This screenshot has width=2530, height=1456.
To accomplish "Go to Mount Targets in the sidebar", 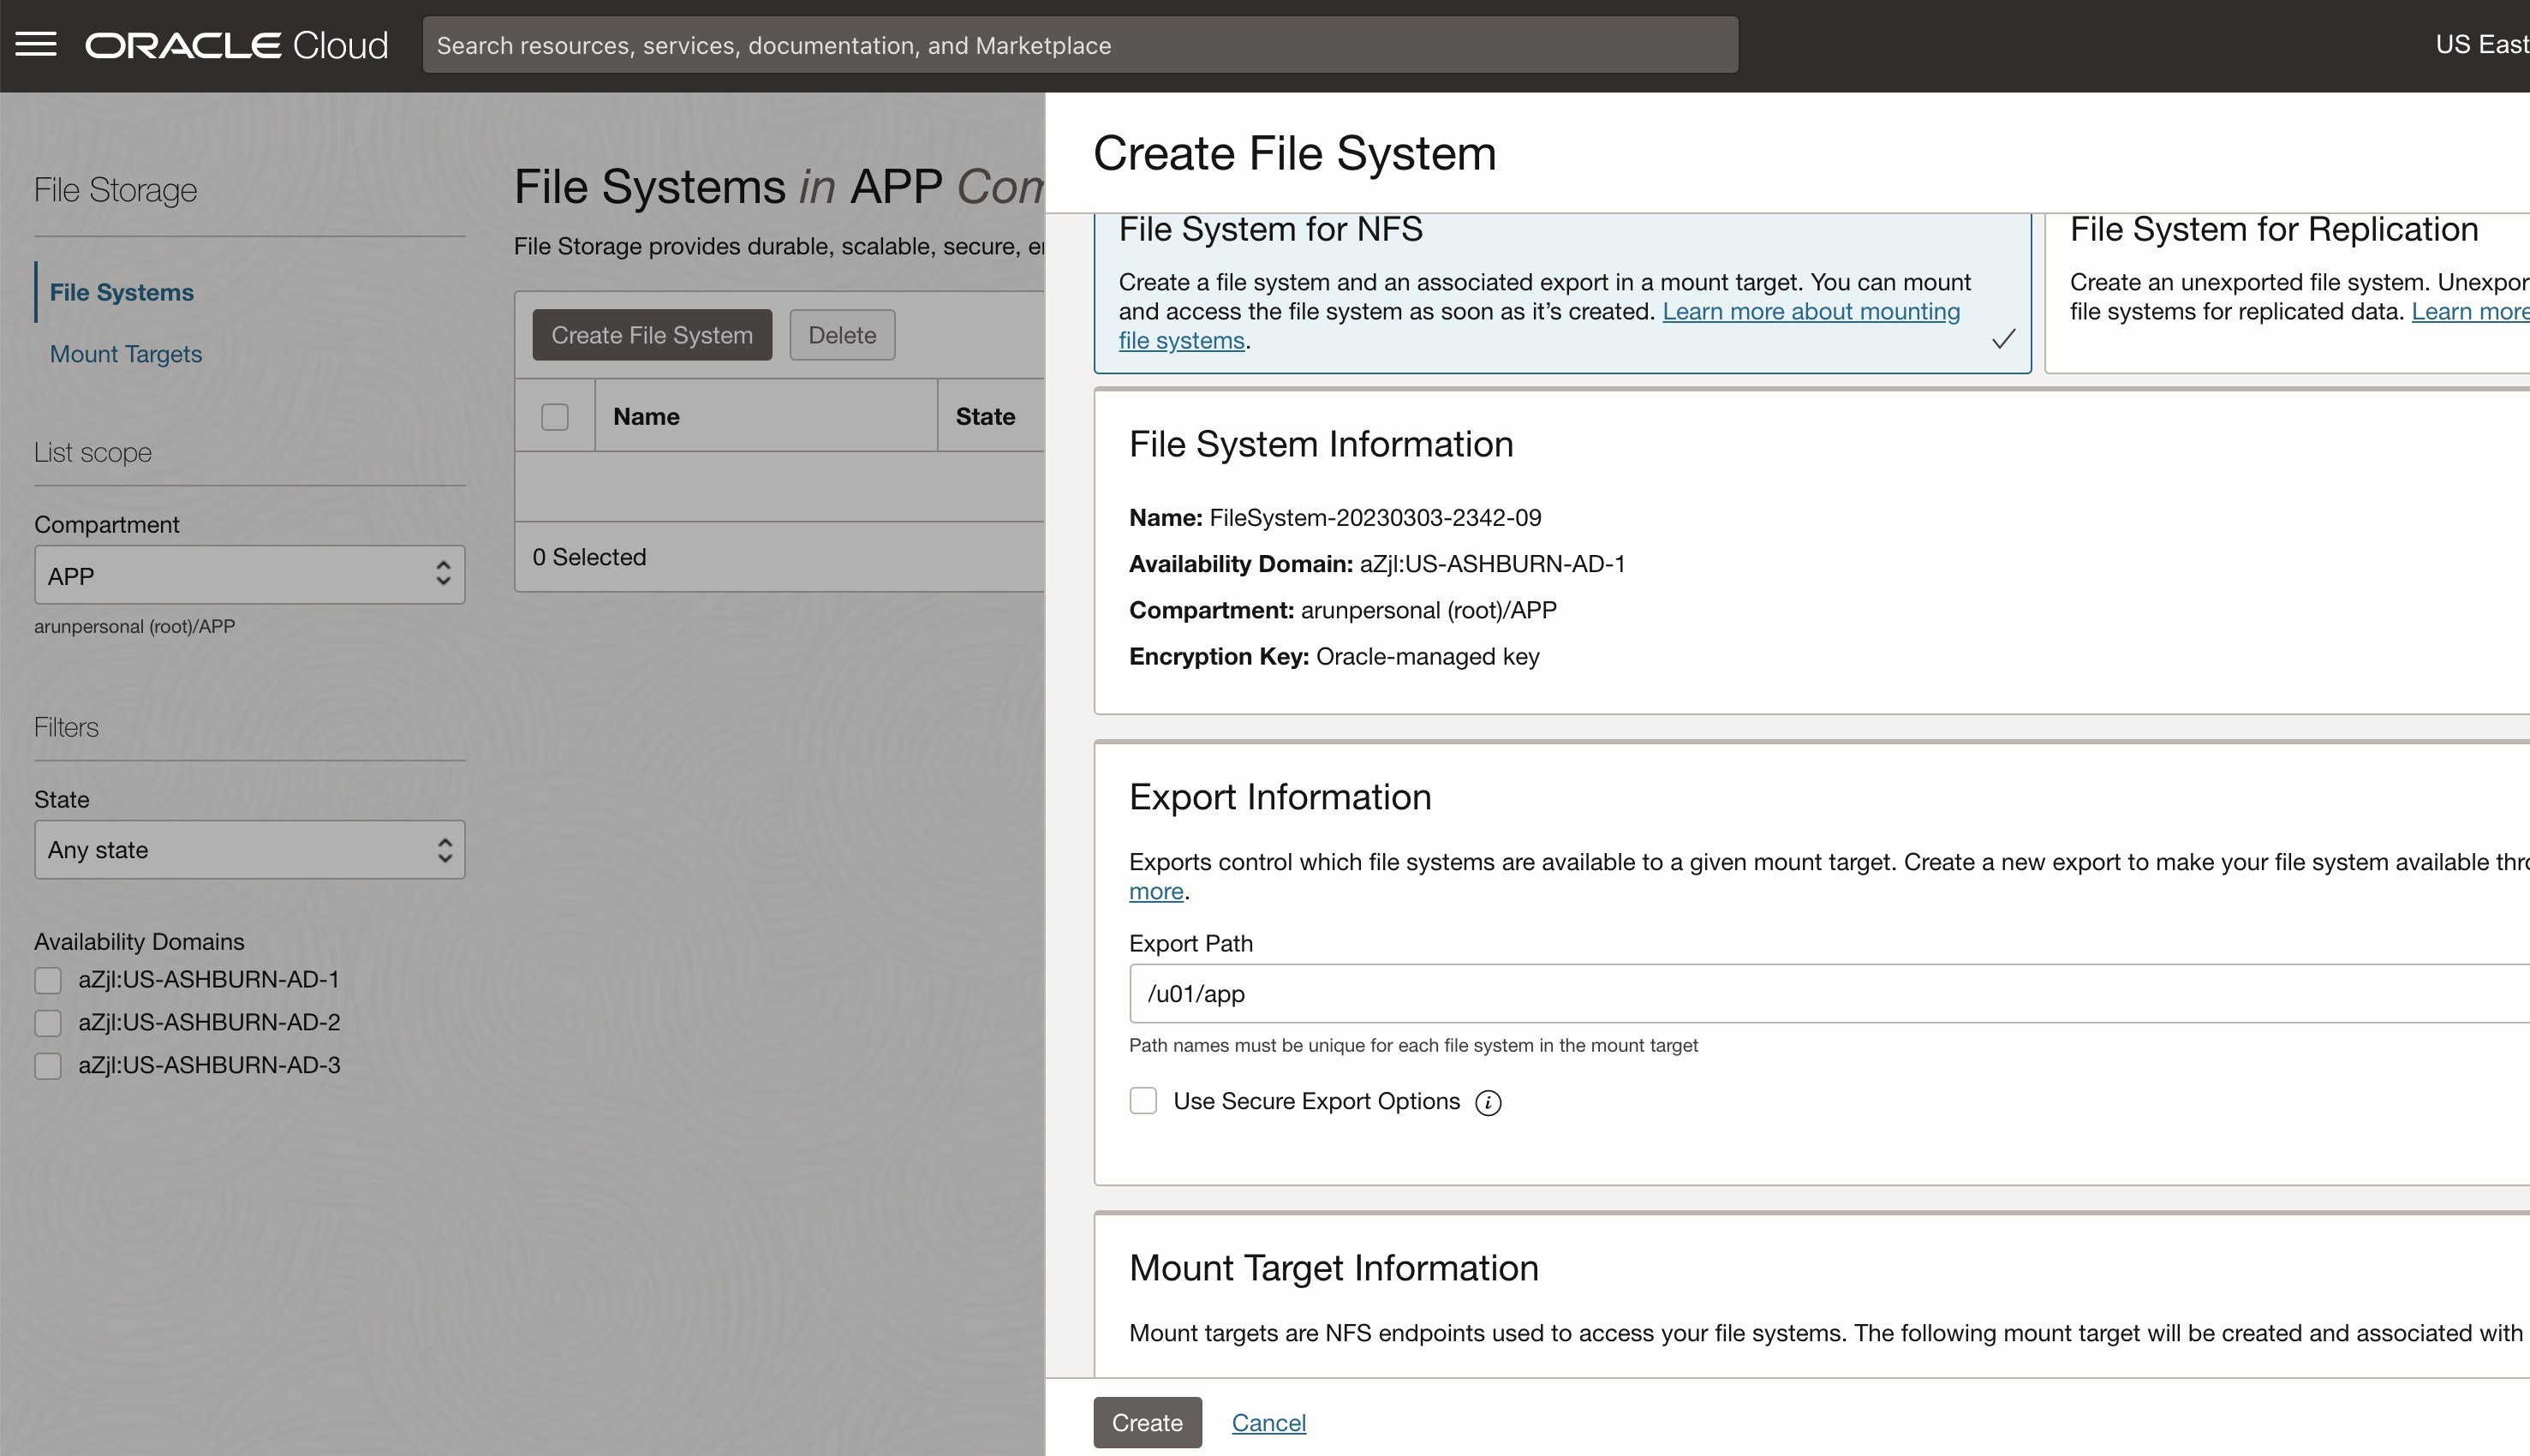I will click(x=125, y=354).
